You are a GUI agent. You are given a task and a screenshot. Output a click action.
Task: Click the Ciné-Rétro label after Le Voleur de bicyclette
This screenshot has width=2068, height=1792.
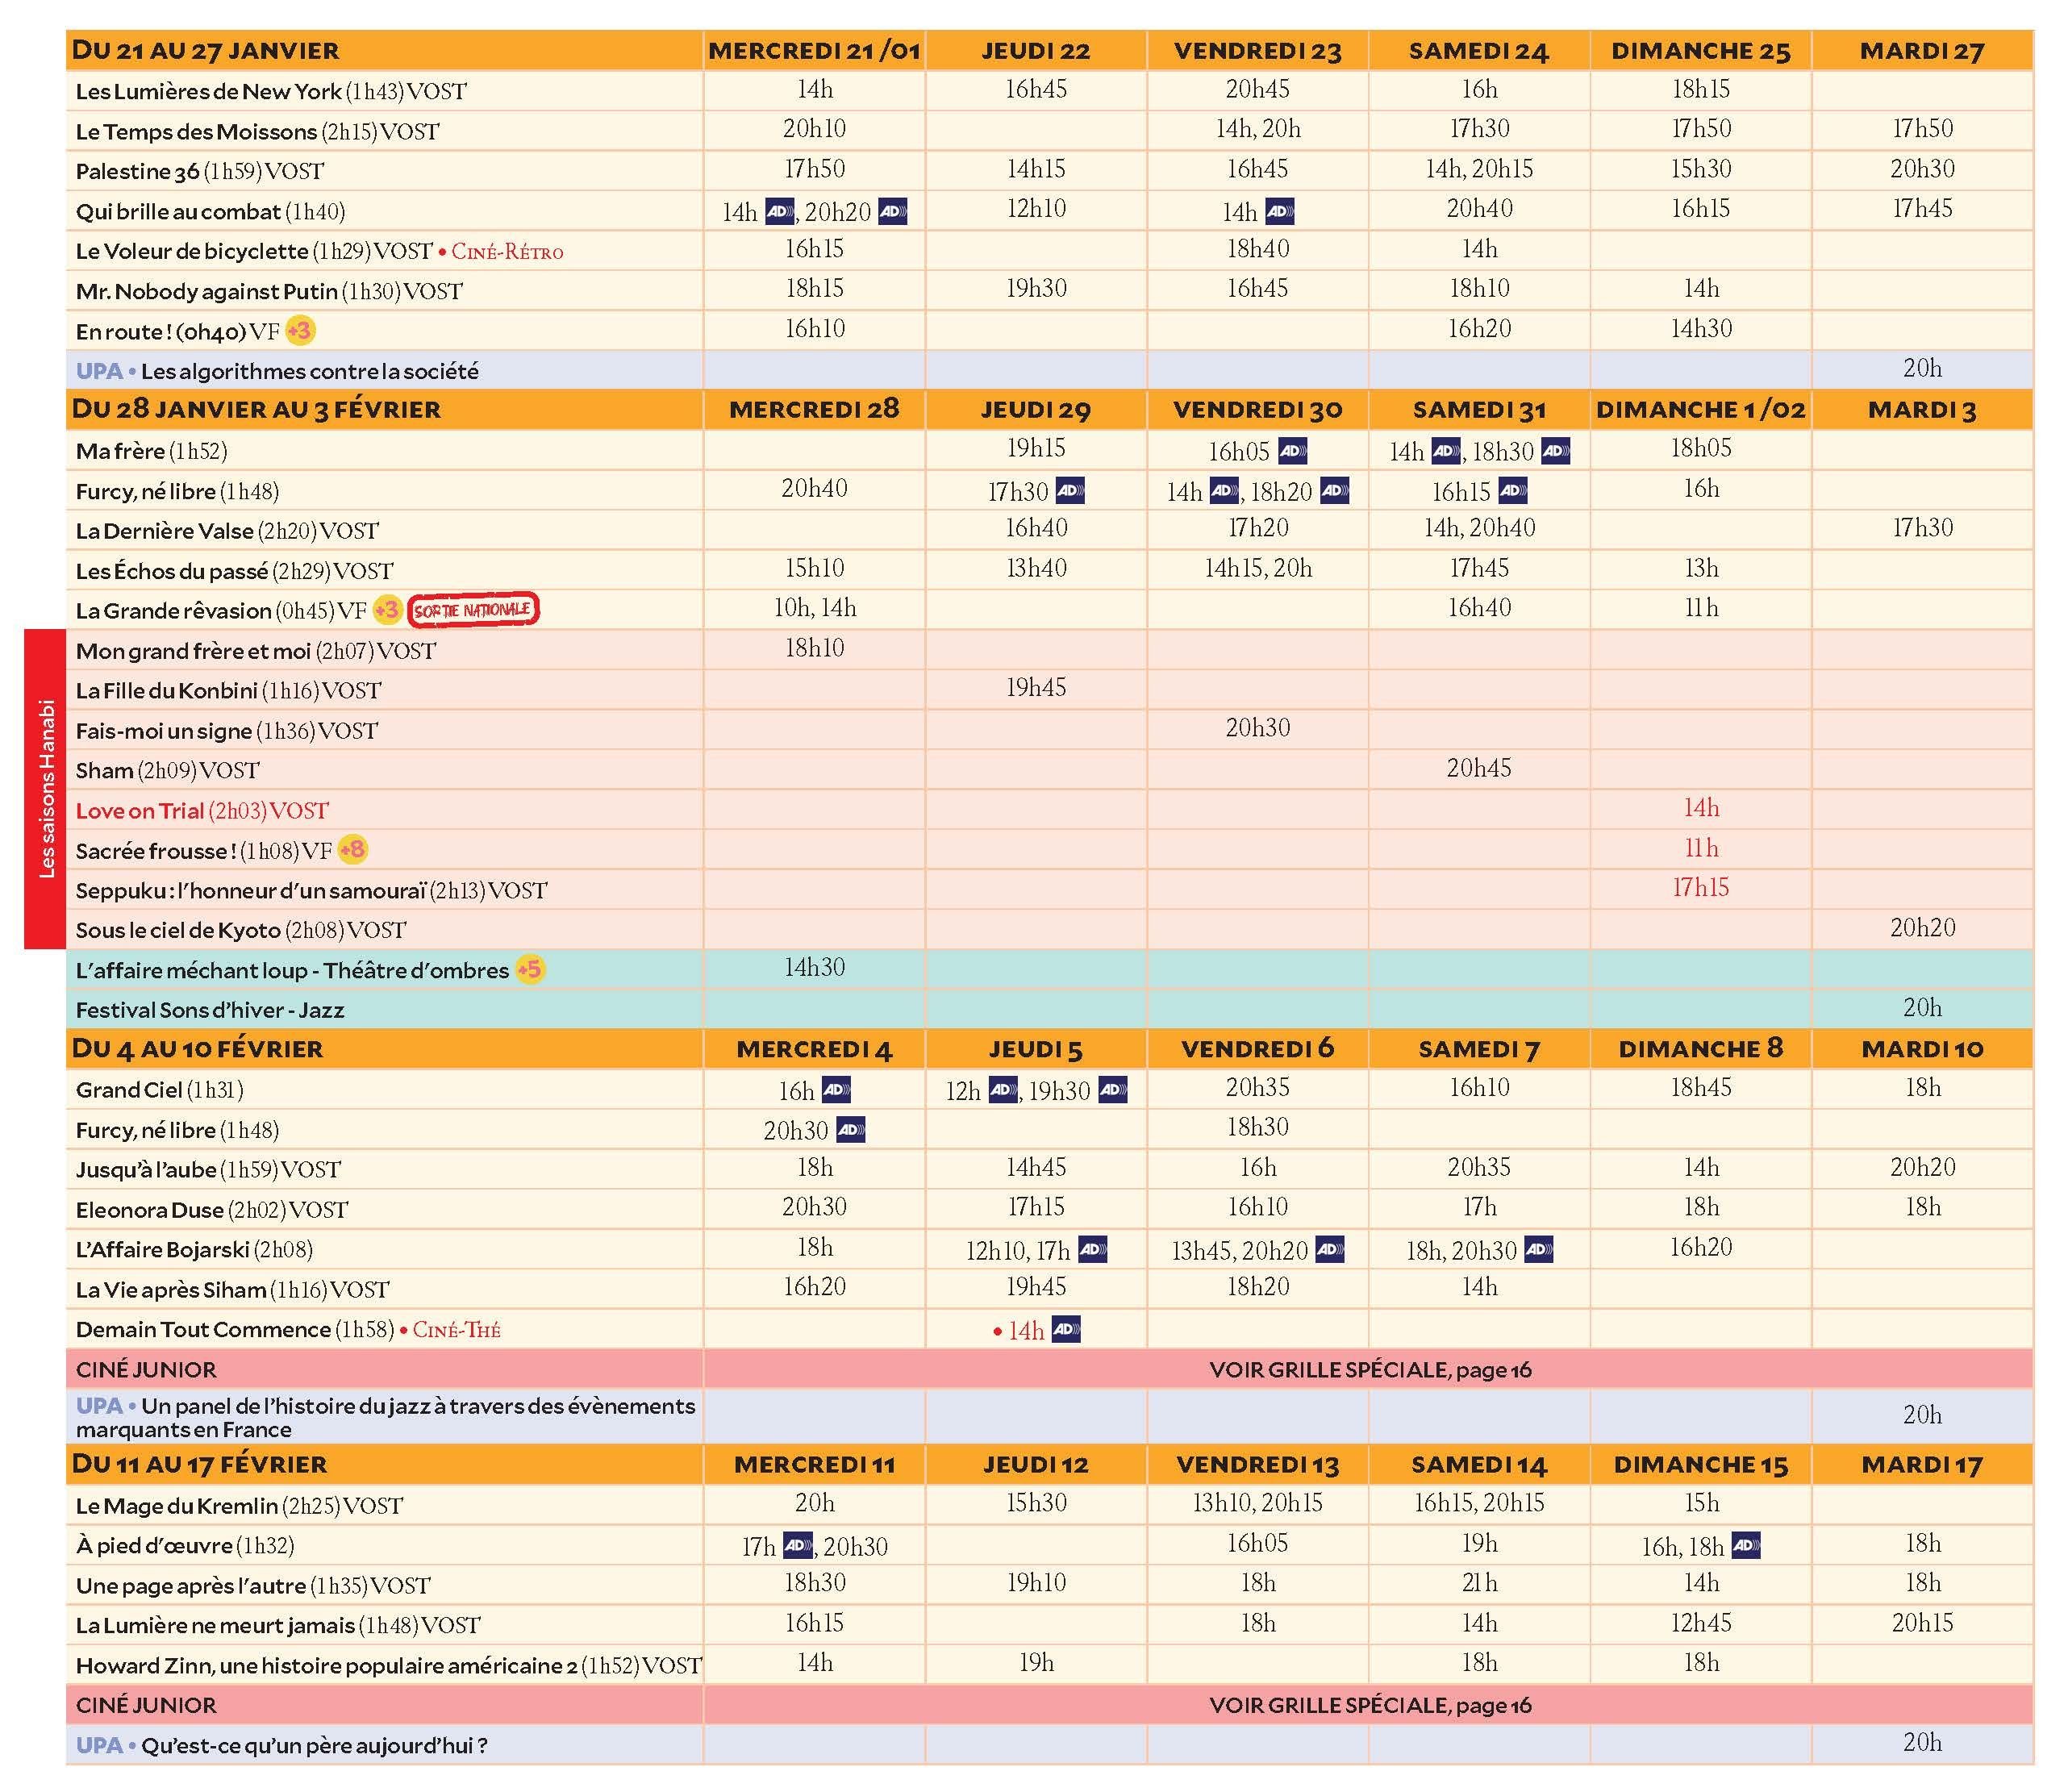(507, 252)
